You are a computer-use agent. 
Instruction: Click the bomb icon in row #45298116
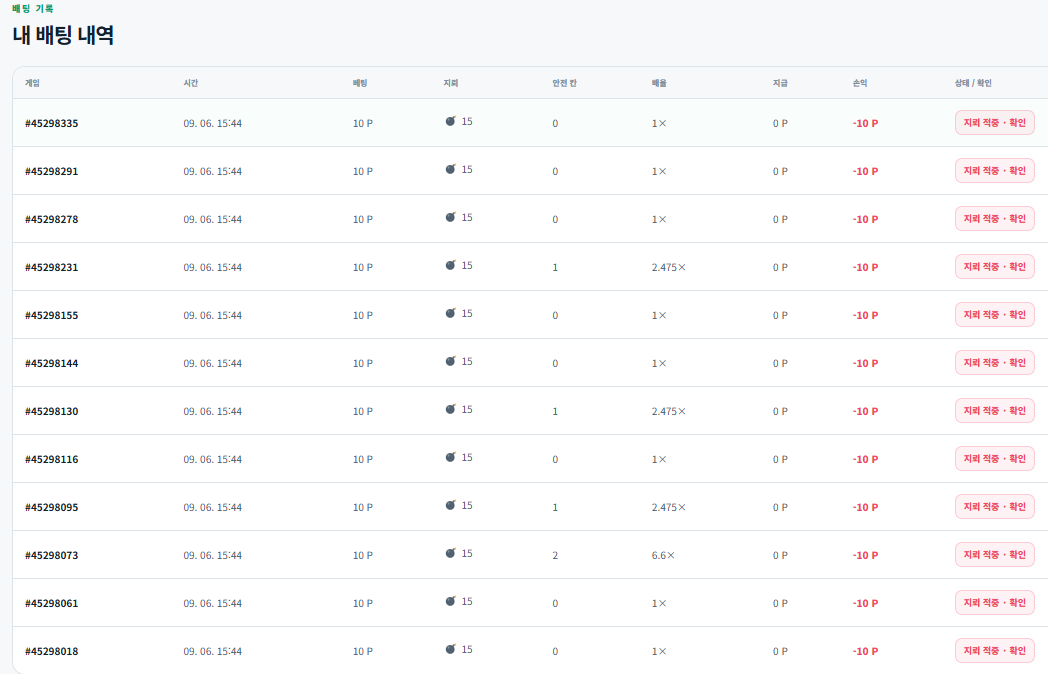click(x=450, y=457)
